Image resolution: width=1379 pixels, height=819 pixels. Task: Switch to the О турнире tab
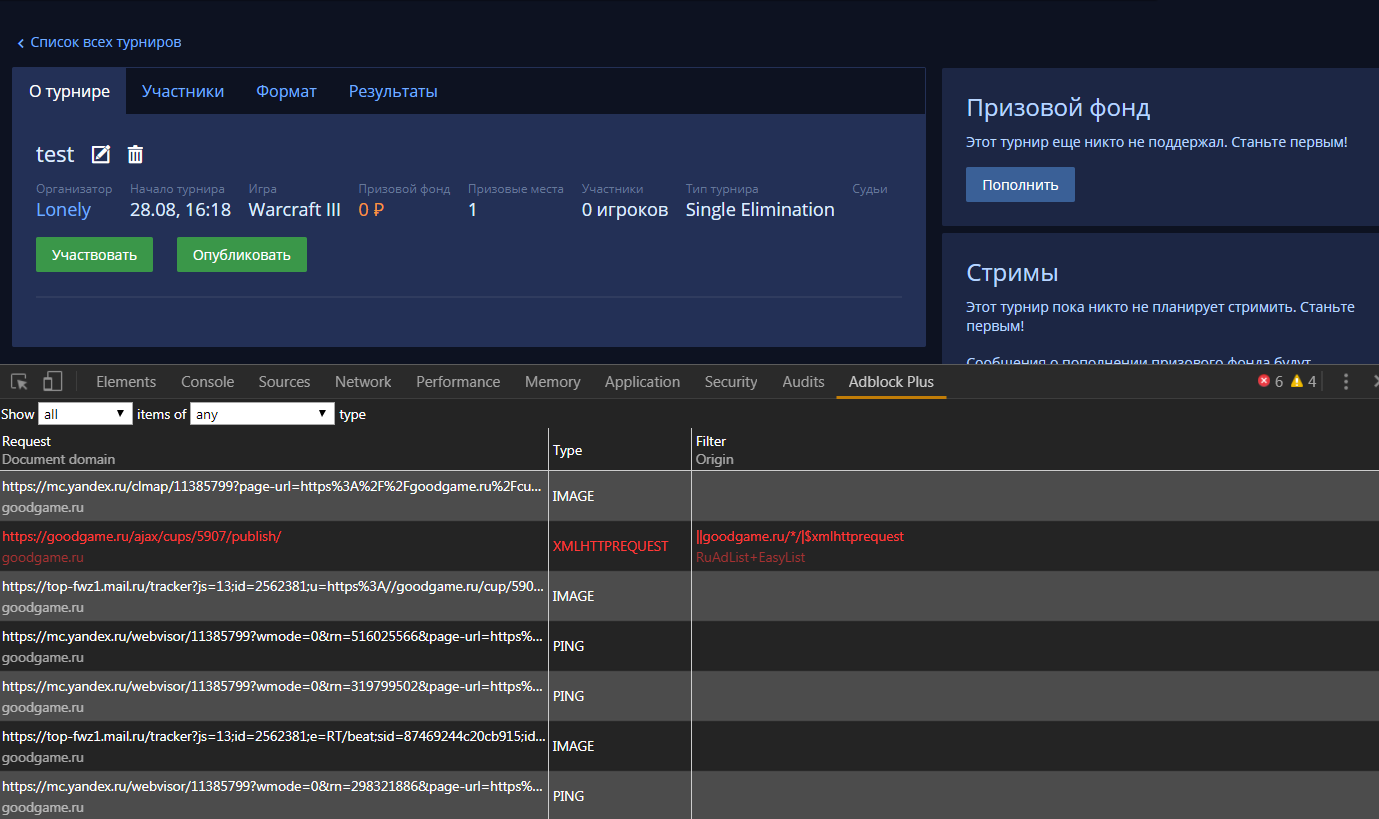pos(69,91)
